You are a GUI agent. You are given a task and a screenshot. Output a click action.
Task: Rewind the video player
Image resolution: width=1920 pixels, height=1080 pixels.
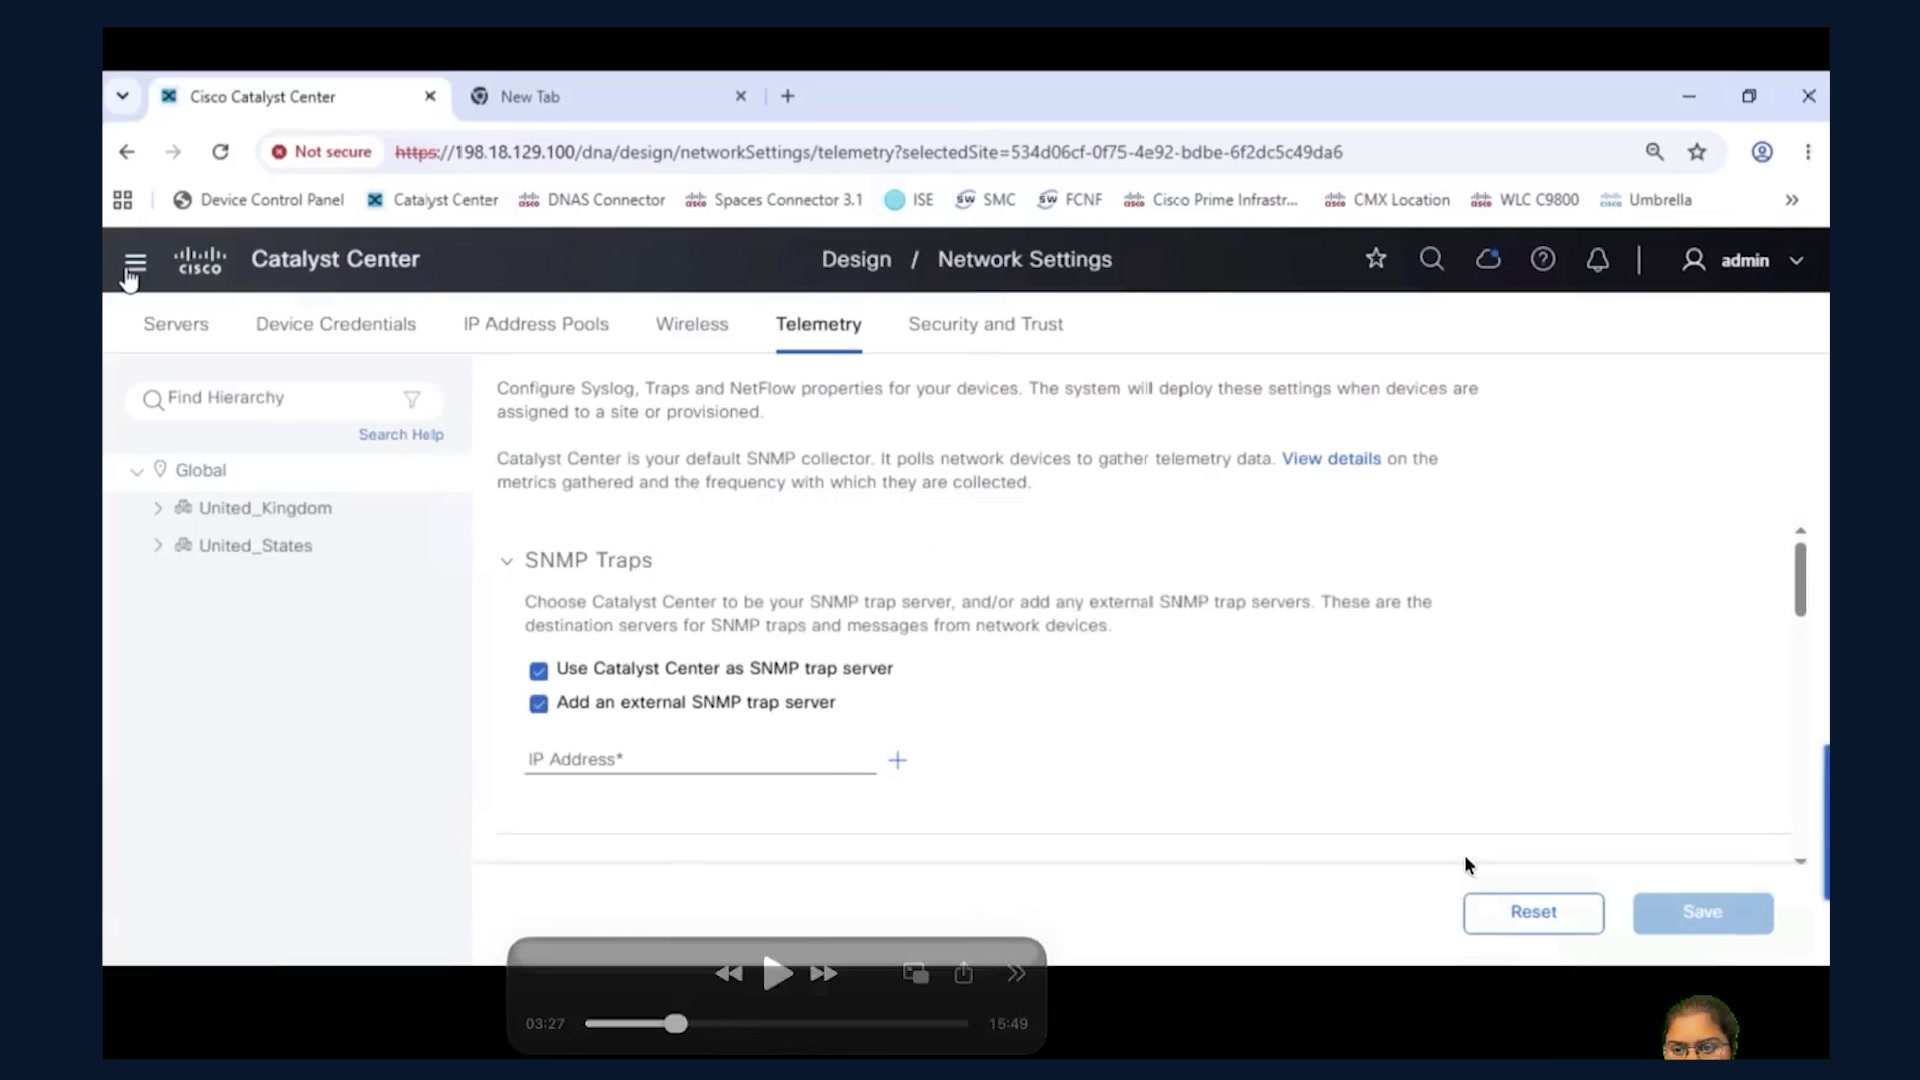(729, 973)
